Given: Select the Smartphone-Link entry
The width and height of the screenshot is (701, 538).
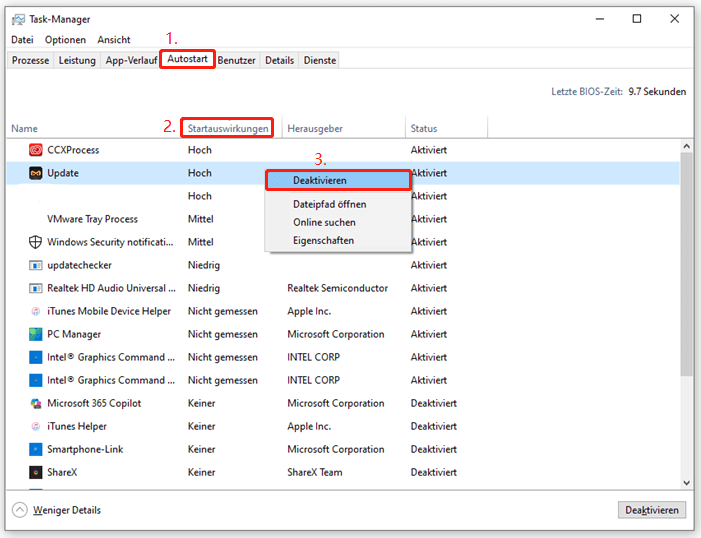Looking at the screenshot, I should pyautogui.click(x=85, y=449).
